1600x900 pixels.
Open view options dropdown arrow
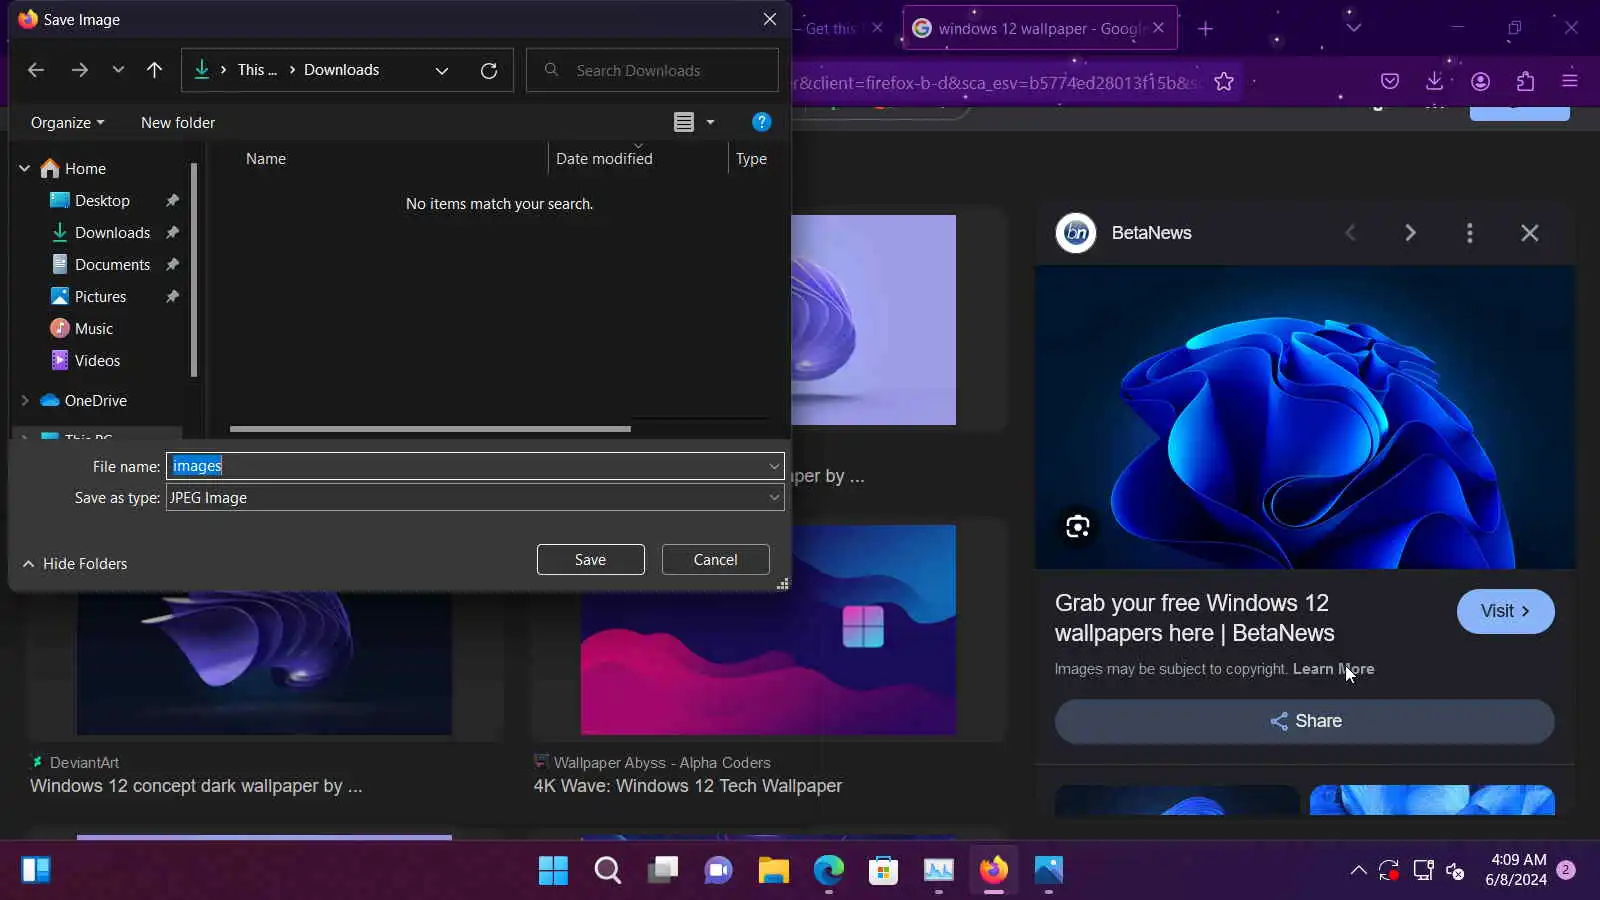pyautogui.click(x=711, y=122)
